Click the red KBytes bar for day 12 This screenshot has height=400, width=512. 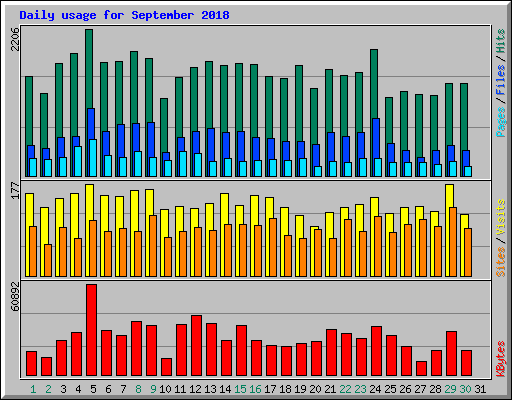tap(196, 346)
